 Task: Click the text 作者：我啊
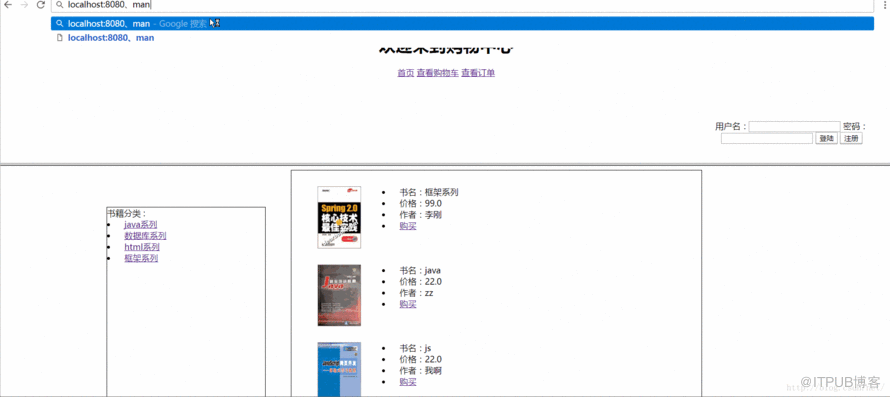[x=421, y=371]
